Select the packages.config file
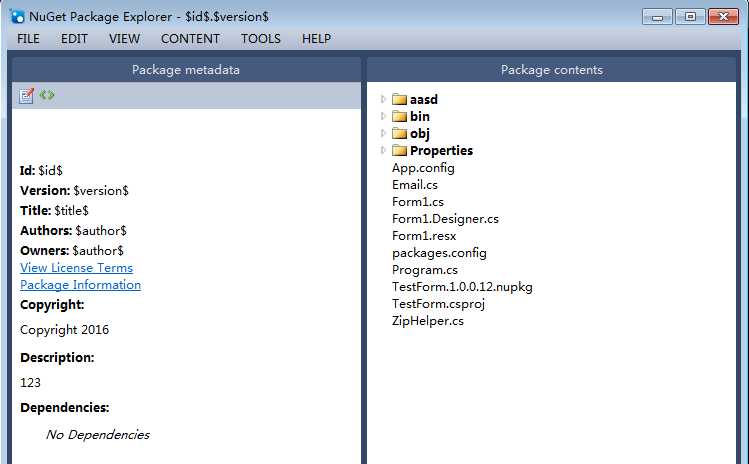 tap(439, 253)
